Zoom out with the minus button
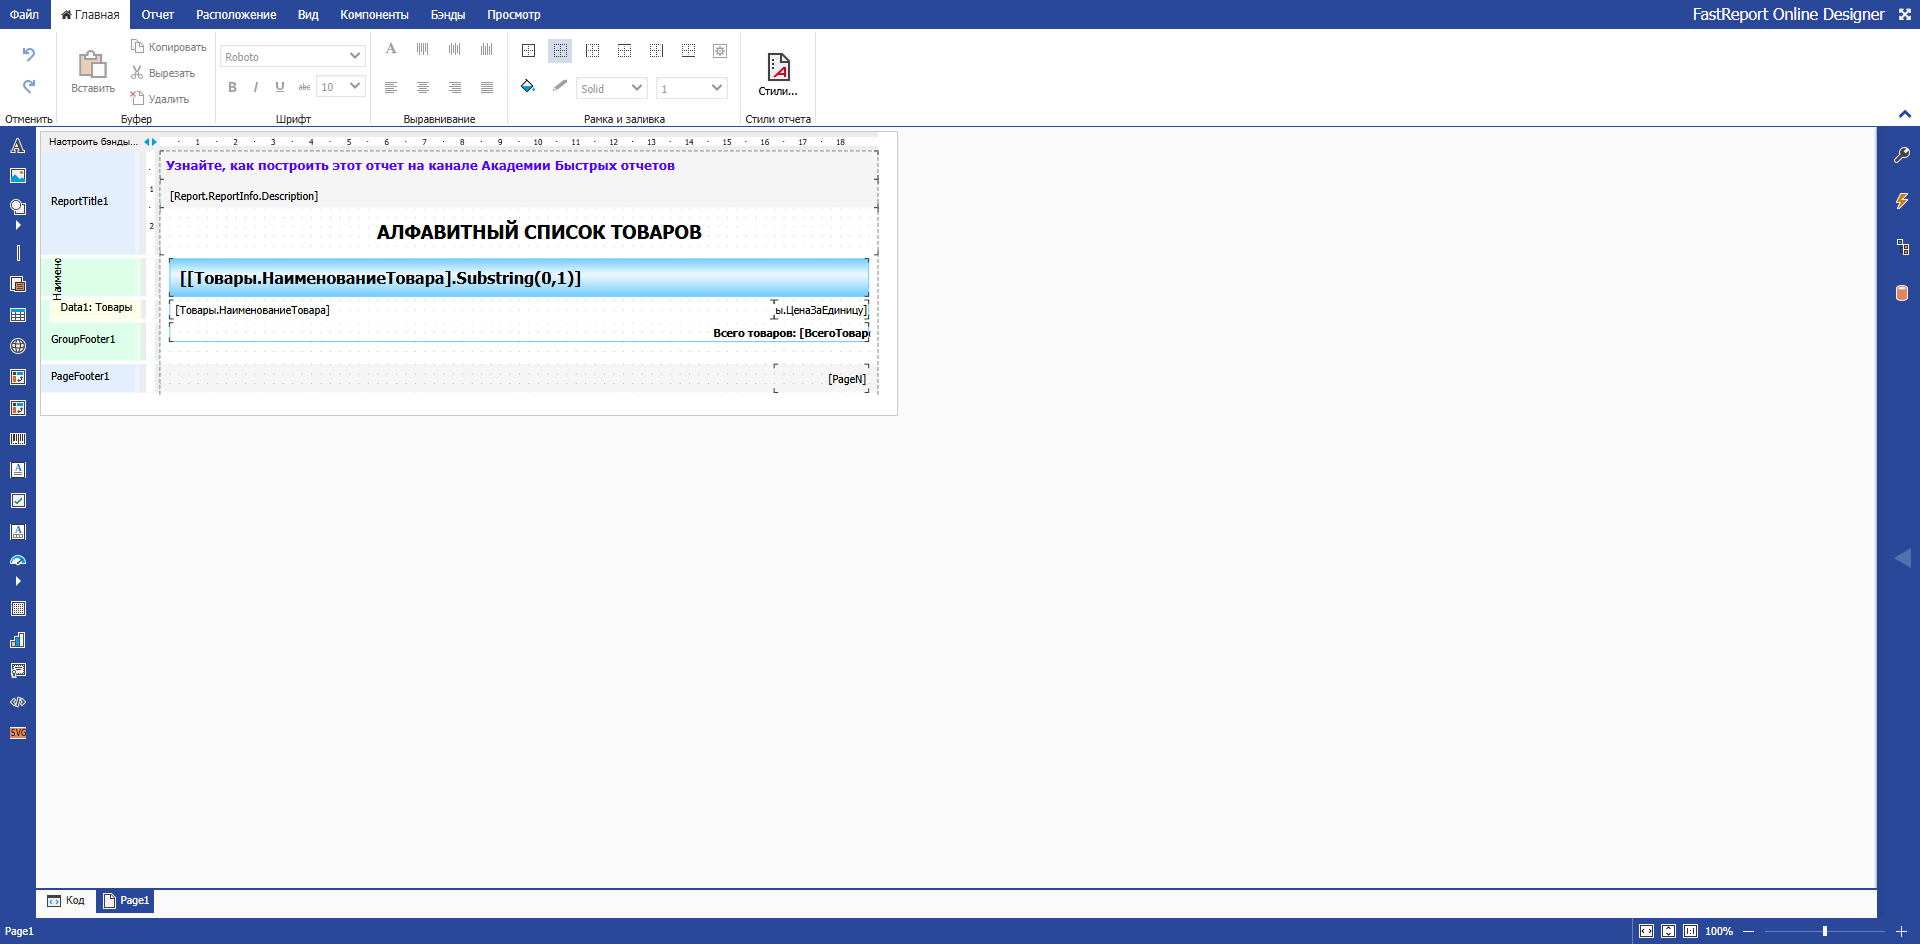Image resolution: width=1920 pixels, height=944 pixels. tap(1748, 931)
